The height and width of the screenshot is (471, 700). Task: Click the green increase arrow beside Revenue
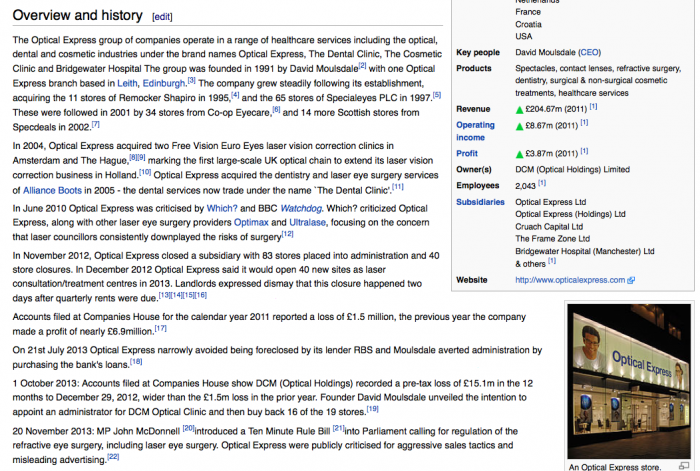coord(519,110)
